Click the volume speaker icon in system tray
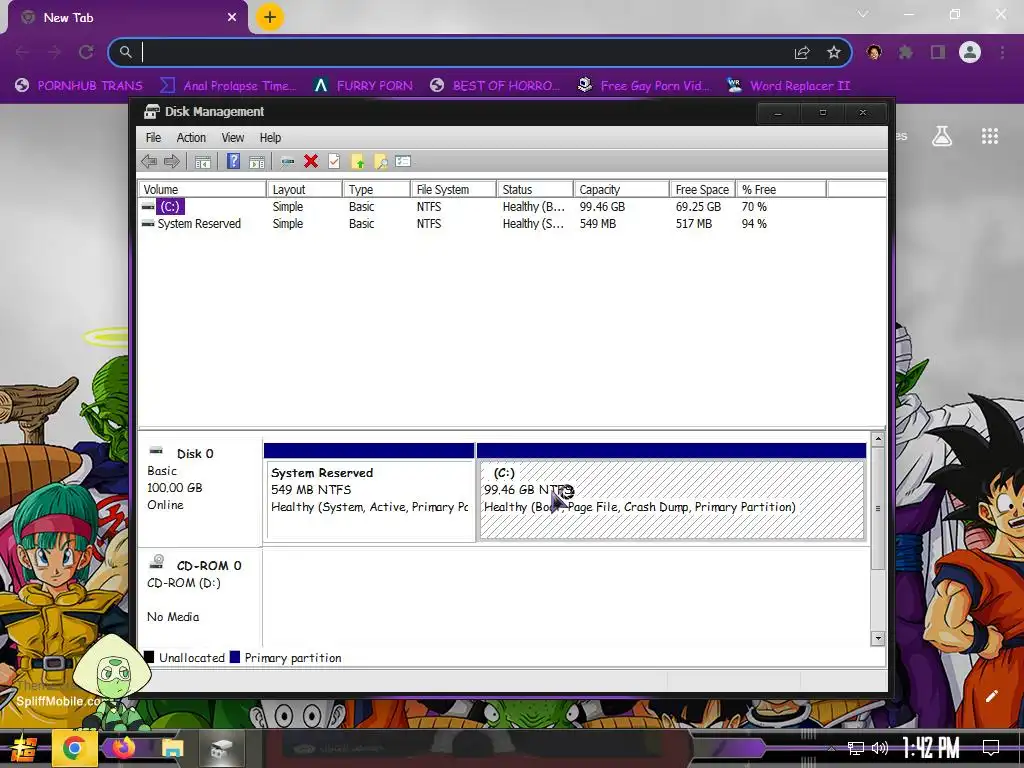This screenshot has width=1024, height=768. [x=880, y=748]
